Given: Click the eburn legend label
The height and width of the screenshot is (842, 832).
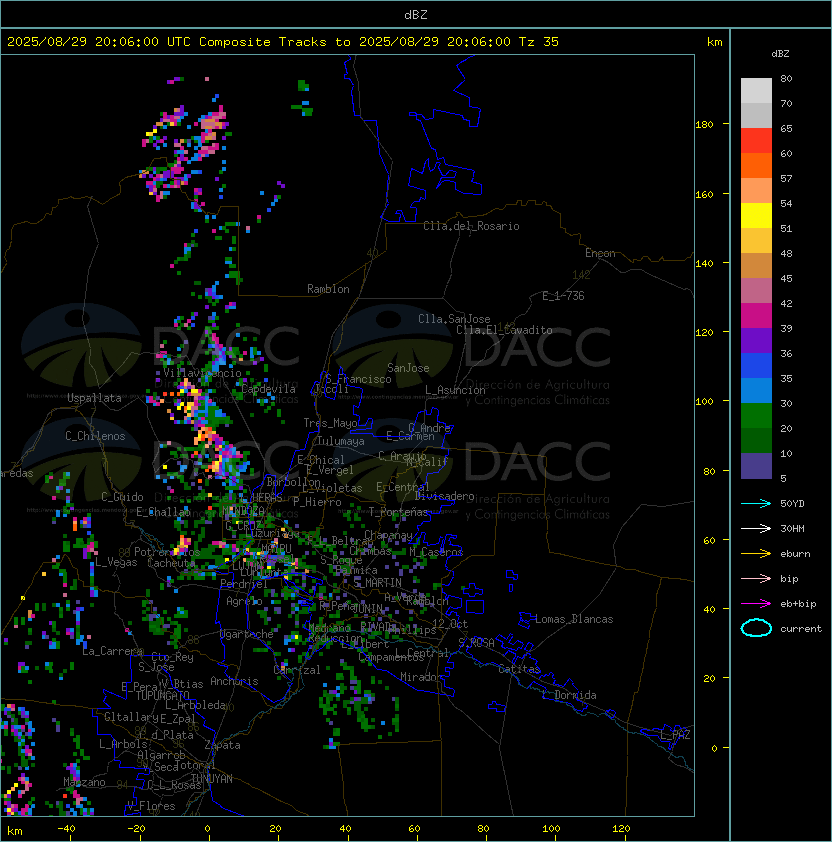Looking at the screenshot, I should click(795, 554).
